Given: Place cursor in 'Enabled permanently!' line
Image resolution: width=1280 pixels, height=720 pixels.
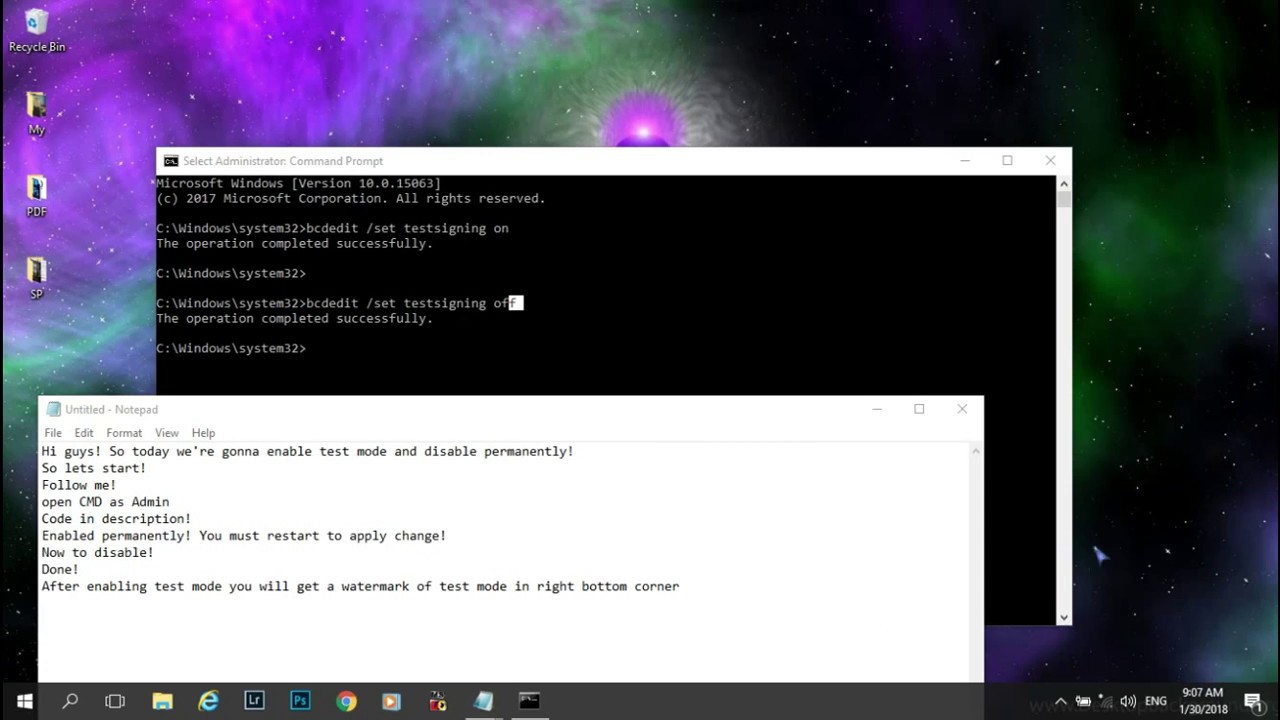Looking at the screenshot, I should pyautogui.click(x=243, y=536).
